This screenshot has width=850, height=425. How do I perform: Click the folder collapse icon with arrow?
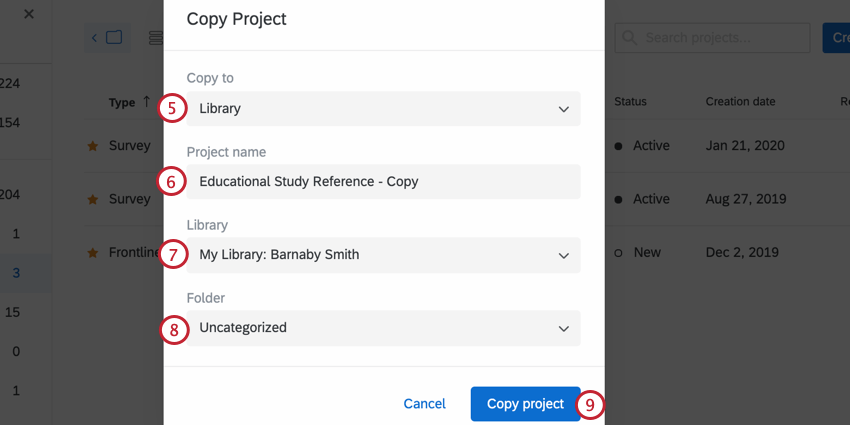tap(106, 38)
